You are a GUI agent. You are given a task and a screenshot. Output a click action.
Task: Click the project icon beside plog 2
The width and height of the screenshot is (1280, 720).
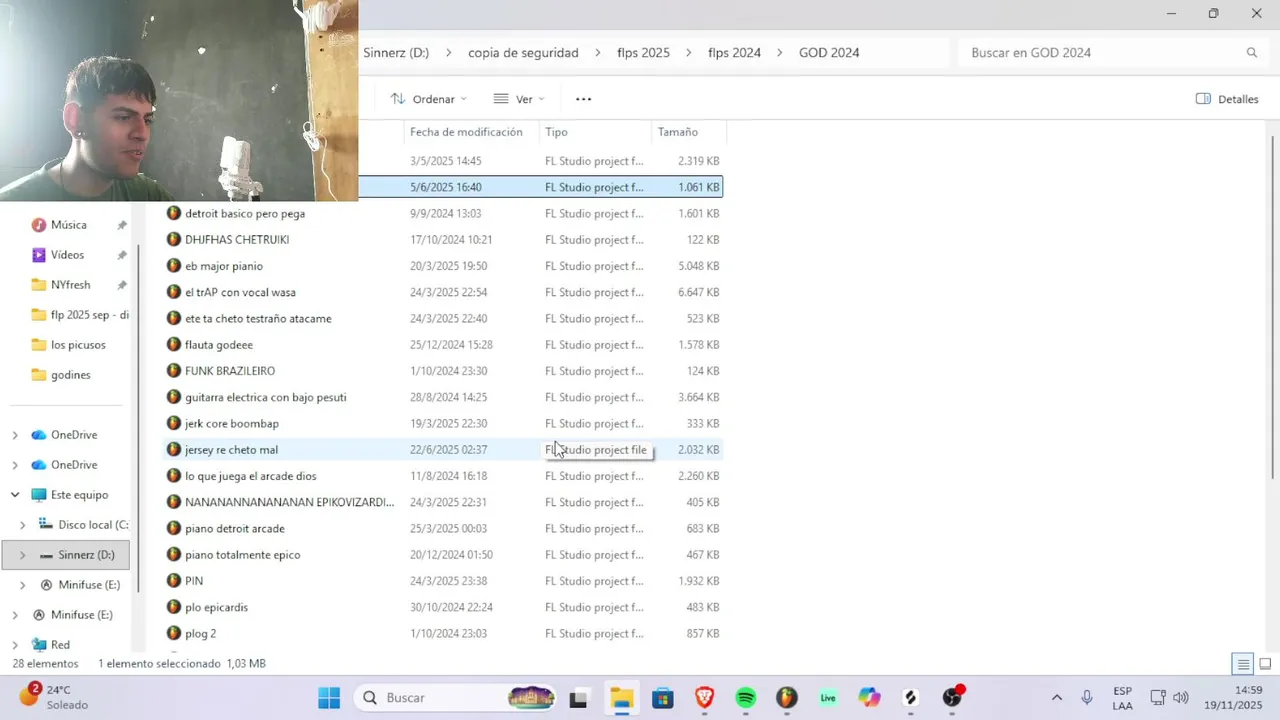pos(174,634)
